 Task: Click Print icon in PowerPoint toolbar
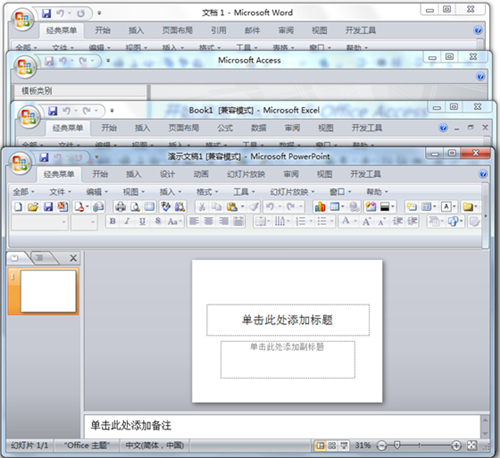tap(120, 207)
